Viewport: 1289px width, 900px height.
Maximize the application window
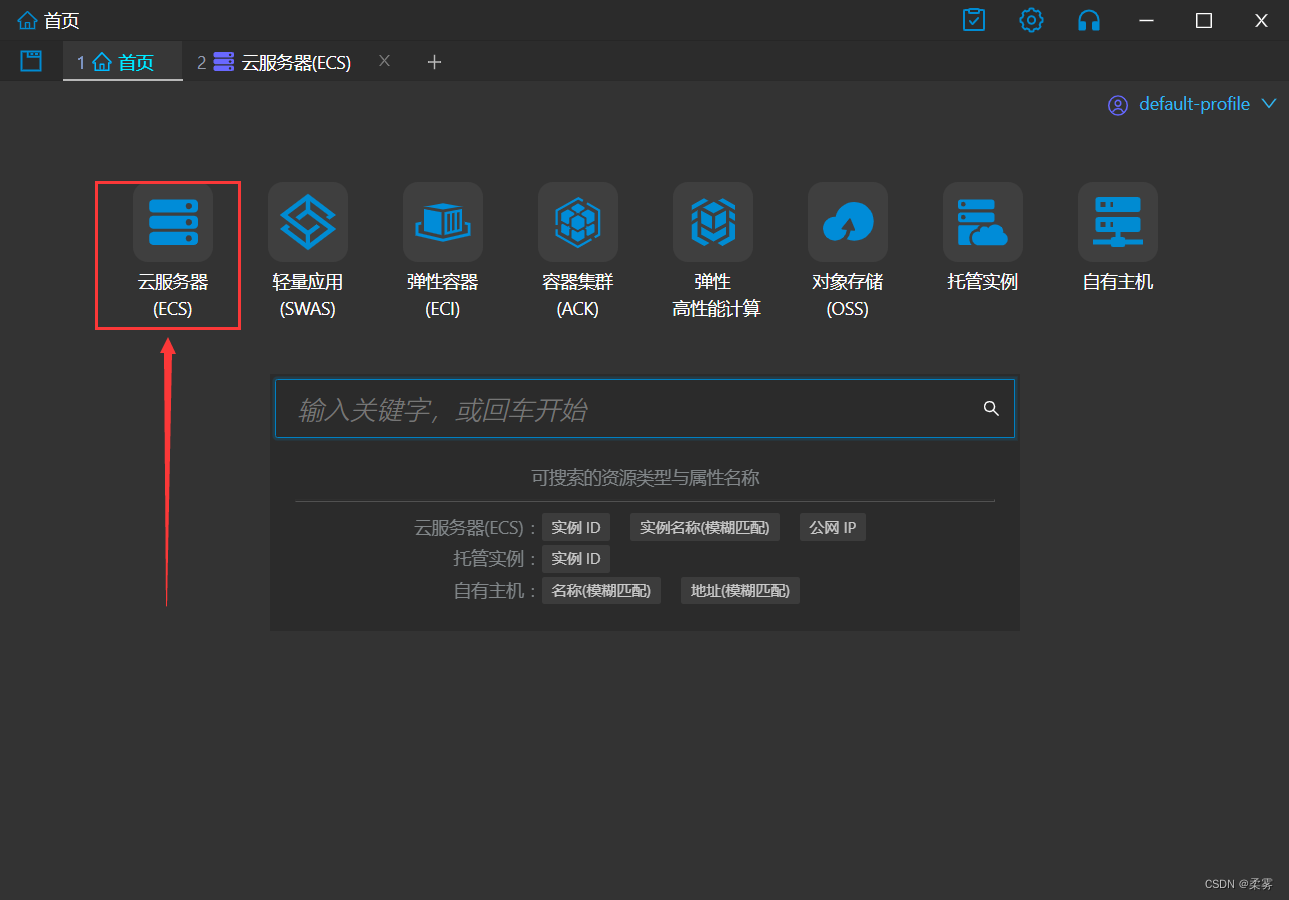(1204, 20)
